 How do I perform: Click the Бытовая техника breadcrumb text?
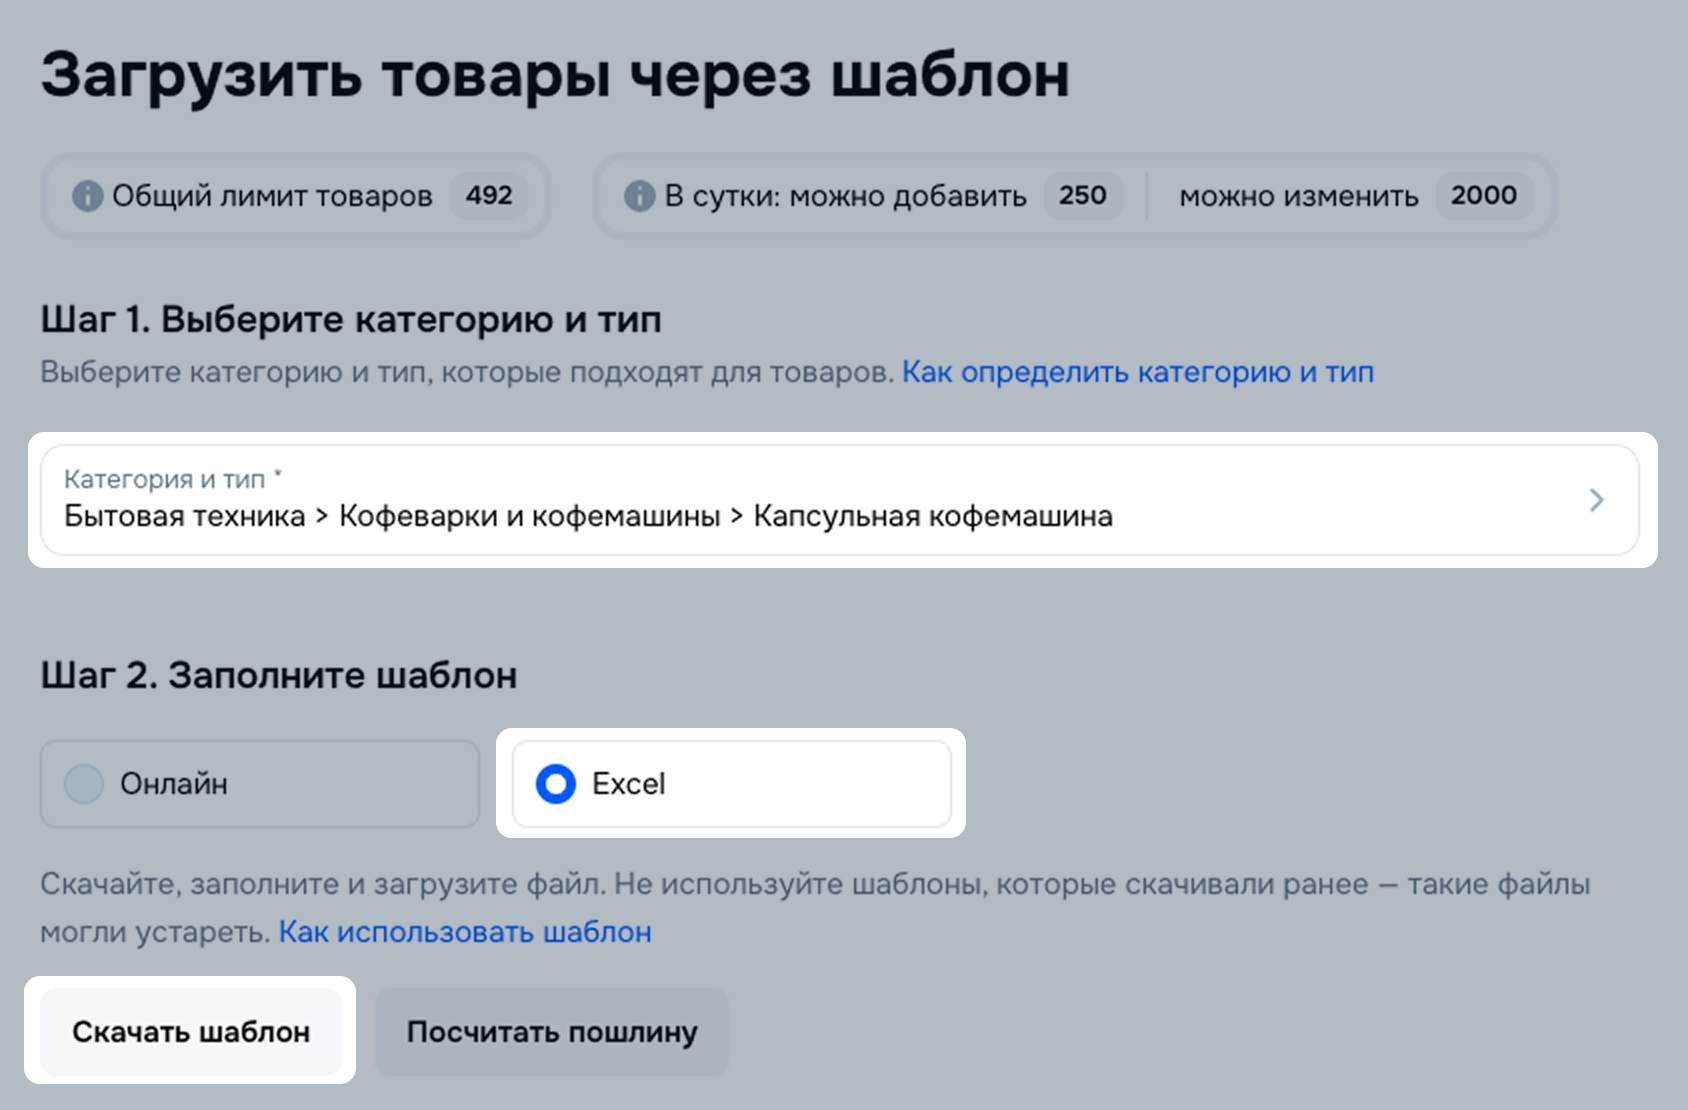185,516
